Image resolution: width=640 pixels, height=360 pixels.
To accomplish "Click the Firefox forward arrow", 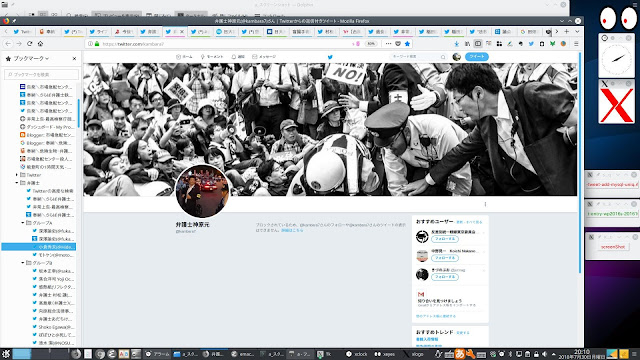I will coord(19,44).
